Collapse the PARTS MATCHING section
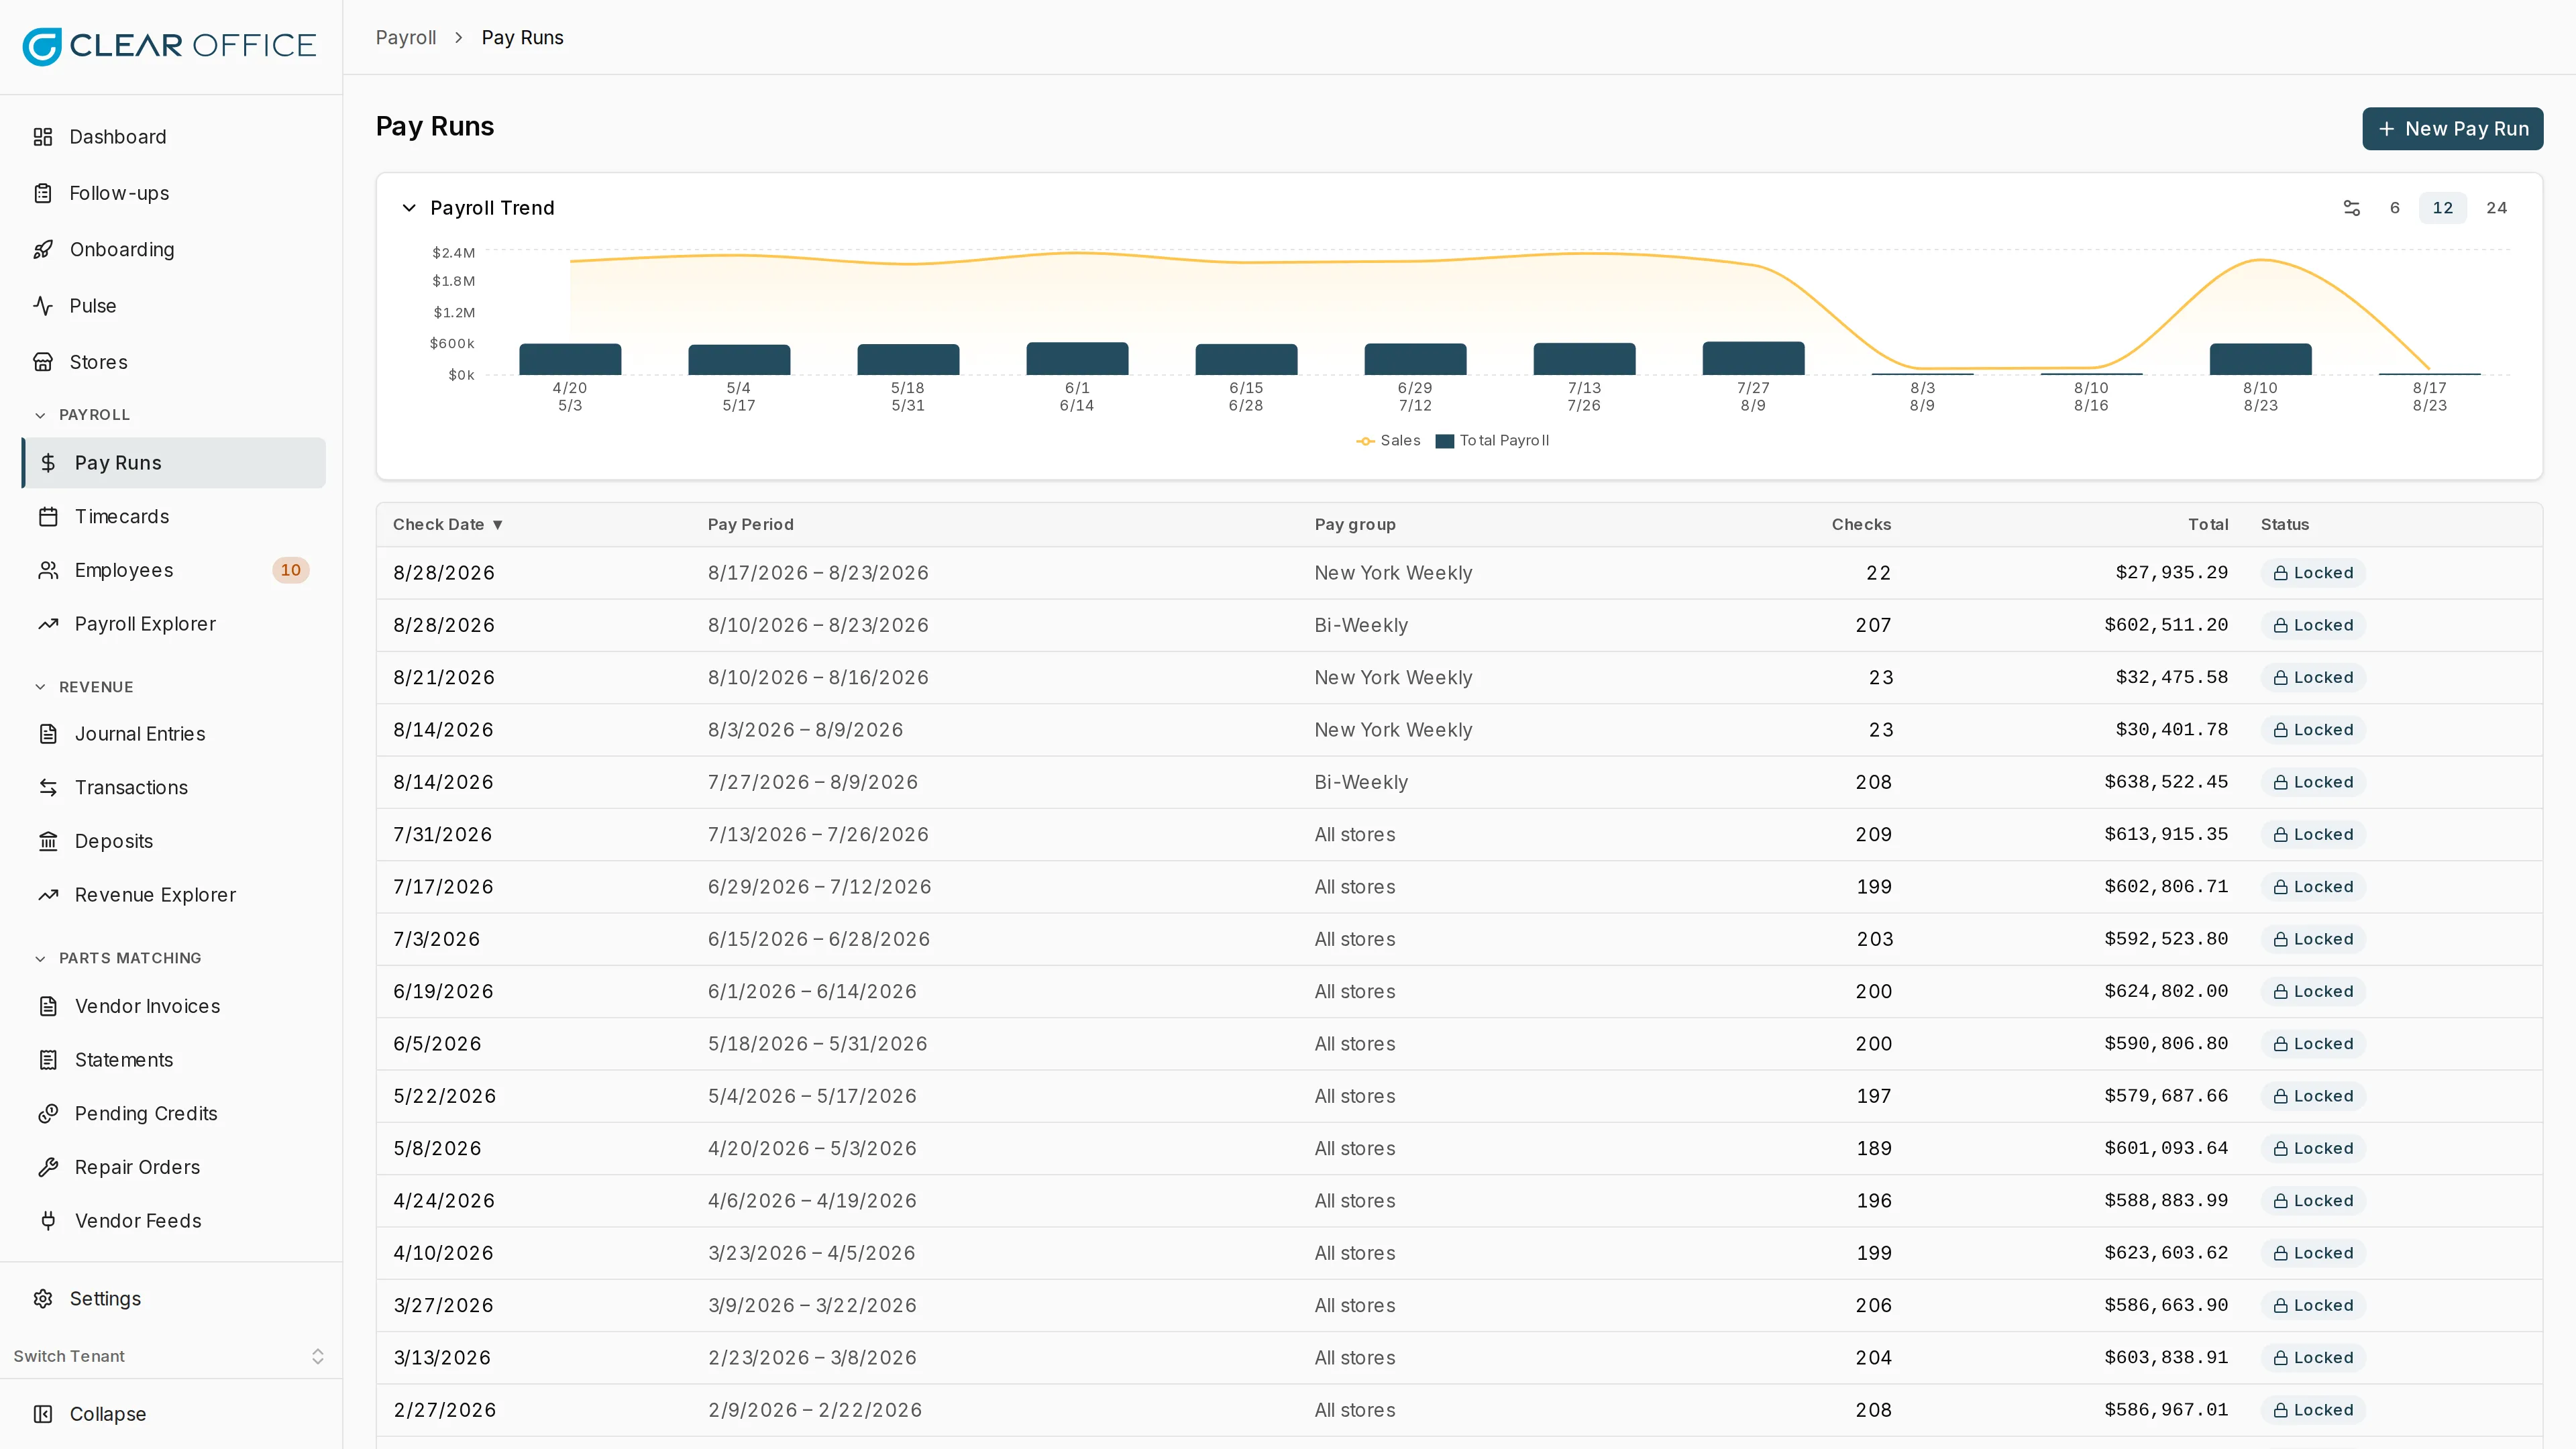This screenshot has width=2576, height=1449. click(x=118, y=958)
